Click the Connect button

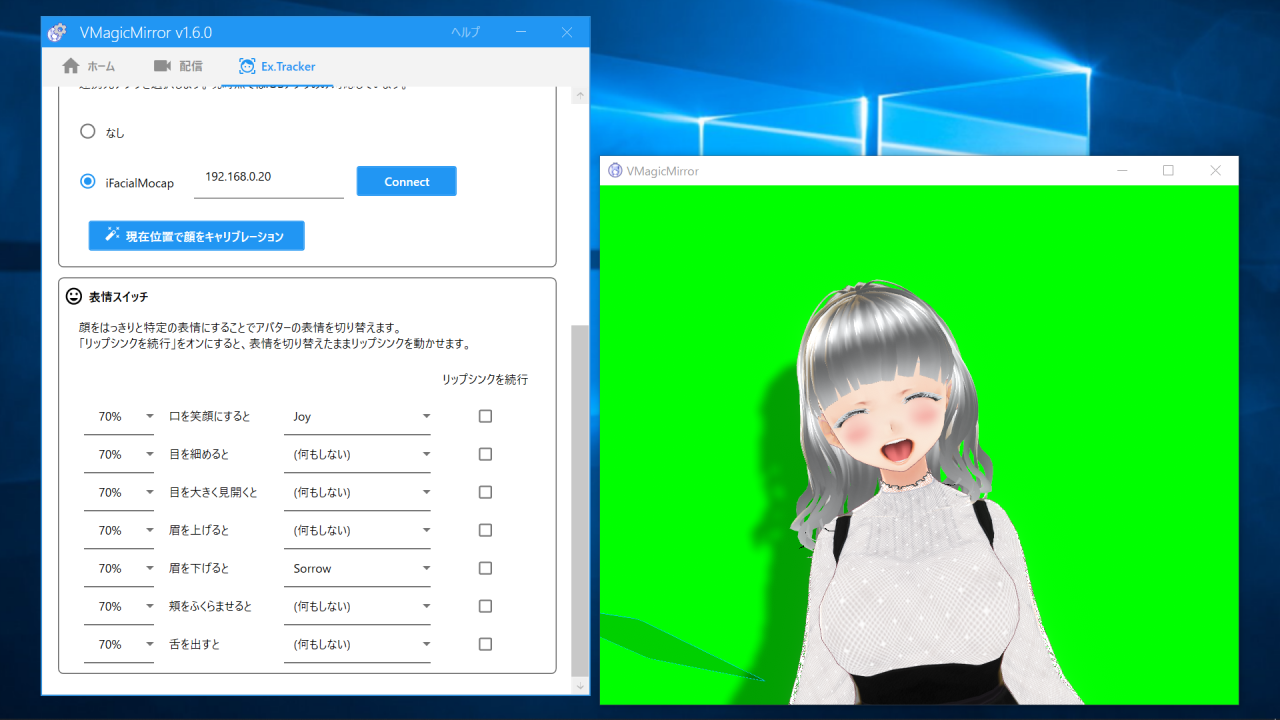coord(407,181)
